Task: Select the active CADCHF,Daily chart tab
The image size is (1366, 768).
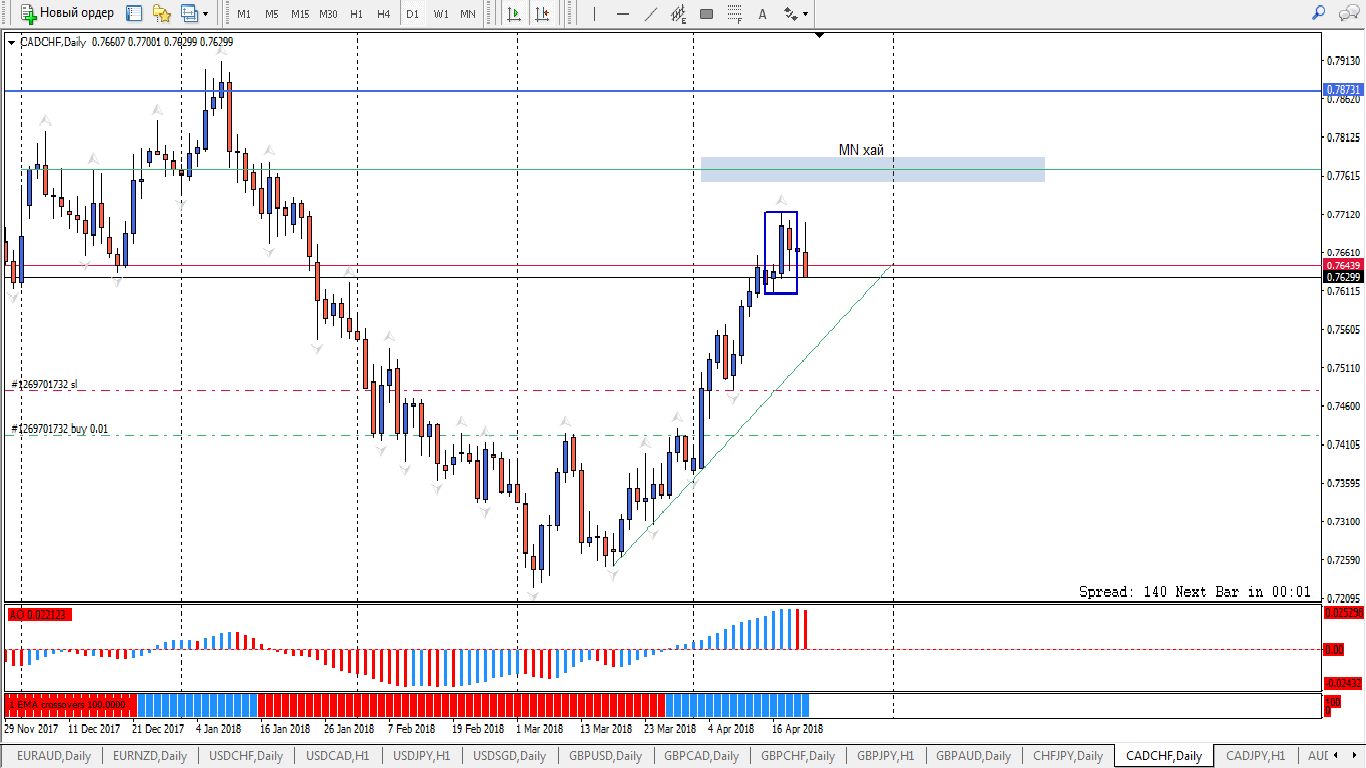Action: 1164,756
